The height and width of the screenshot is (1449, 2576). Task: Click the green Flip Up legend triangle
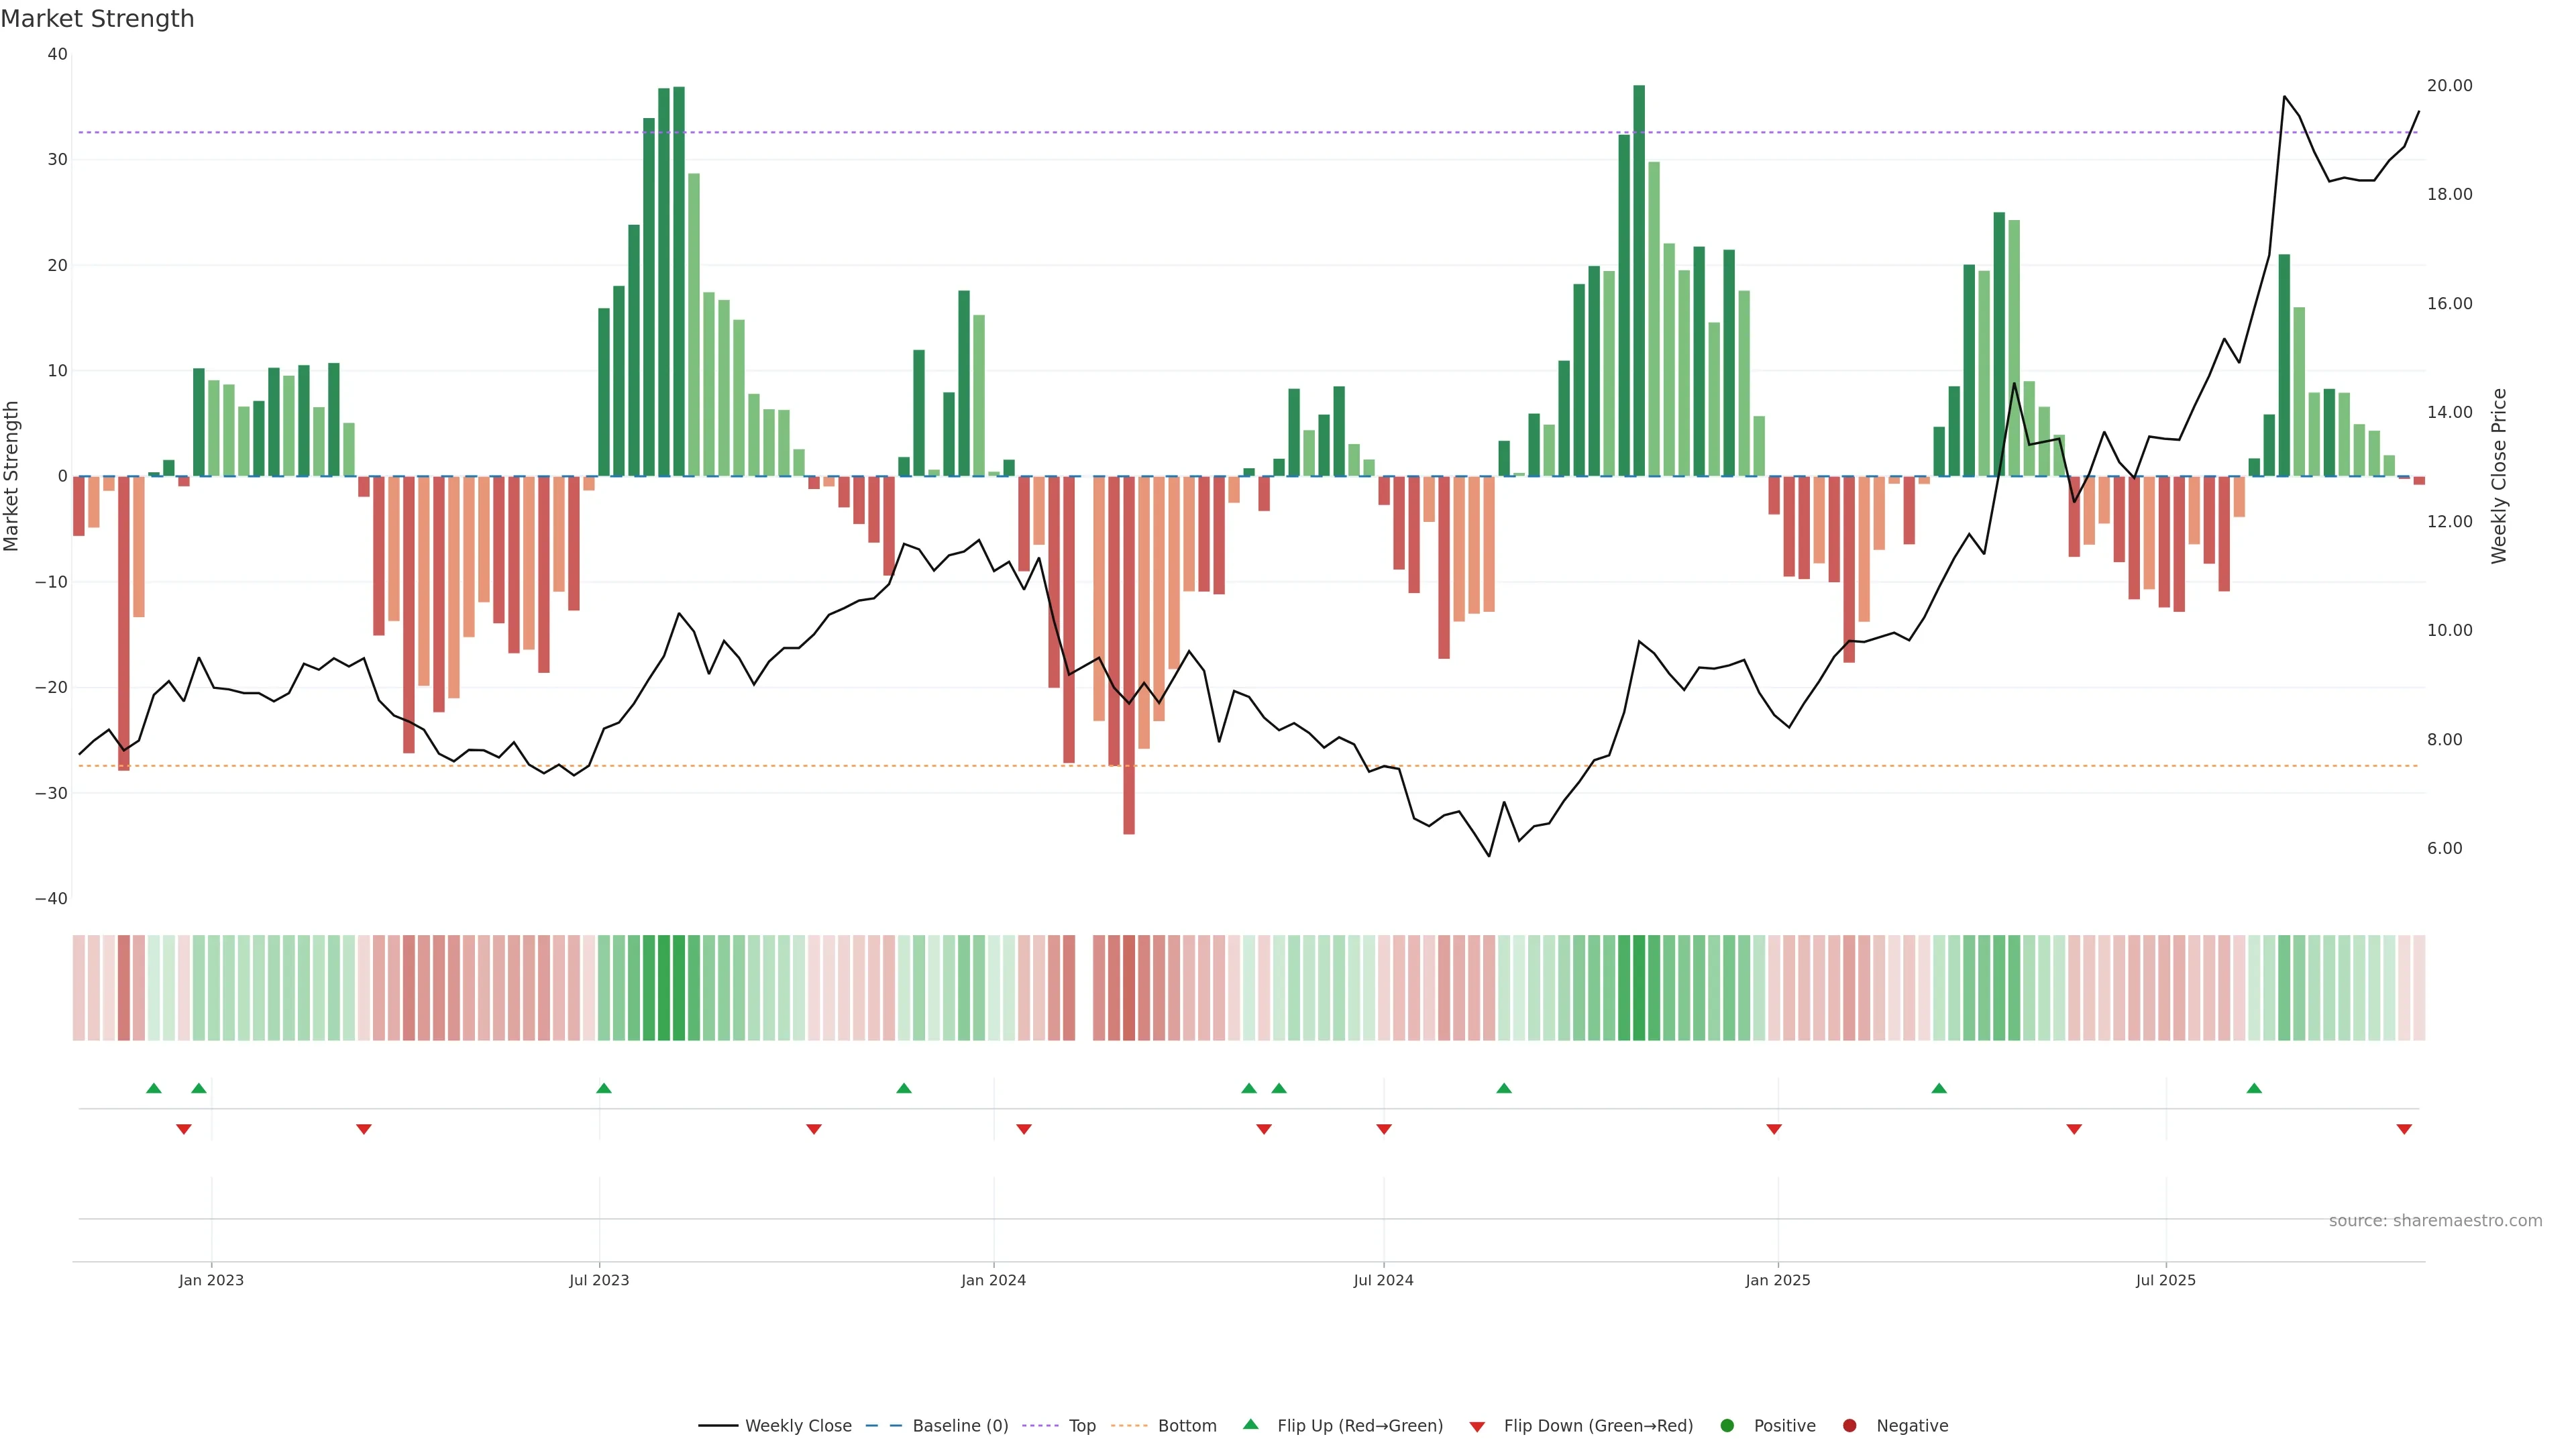coord(1250,1425)
